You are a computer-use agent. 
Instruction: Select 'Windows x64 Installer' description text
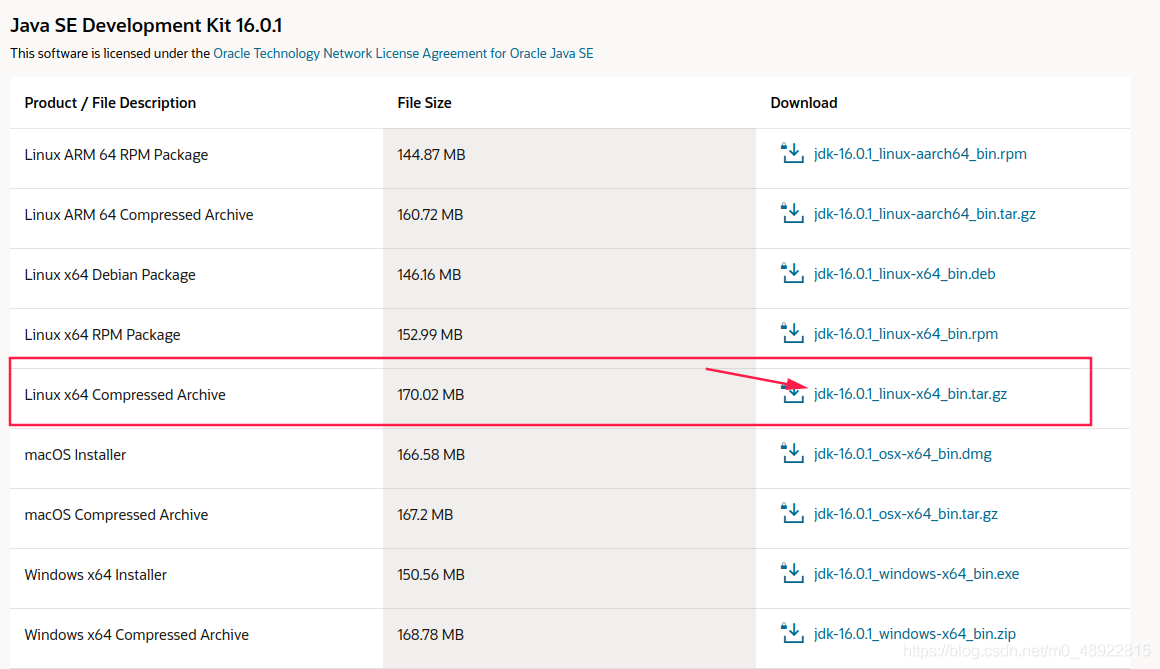pos(95,574)
